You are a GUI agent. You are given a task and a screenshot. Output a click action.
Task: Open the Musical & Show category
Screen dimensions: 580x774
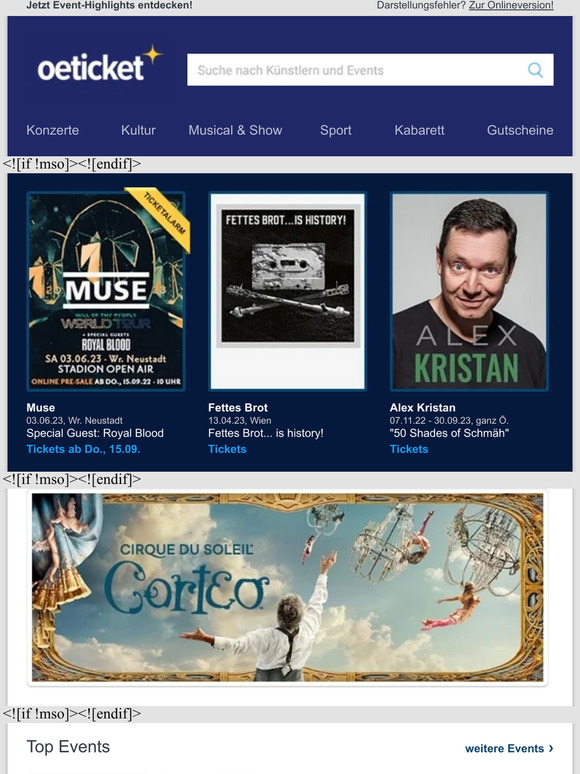tap(235, 130)
